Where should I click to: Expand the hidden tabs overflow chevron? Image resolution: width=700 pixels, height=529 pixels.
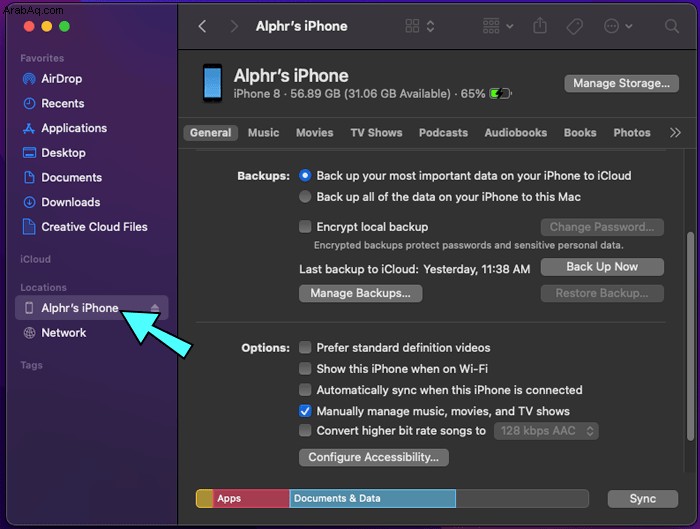tap(675, 132)
